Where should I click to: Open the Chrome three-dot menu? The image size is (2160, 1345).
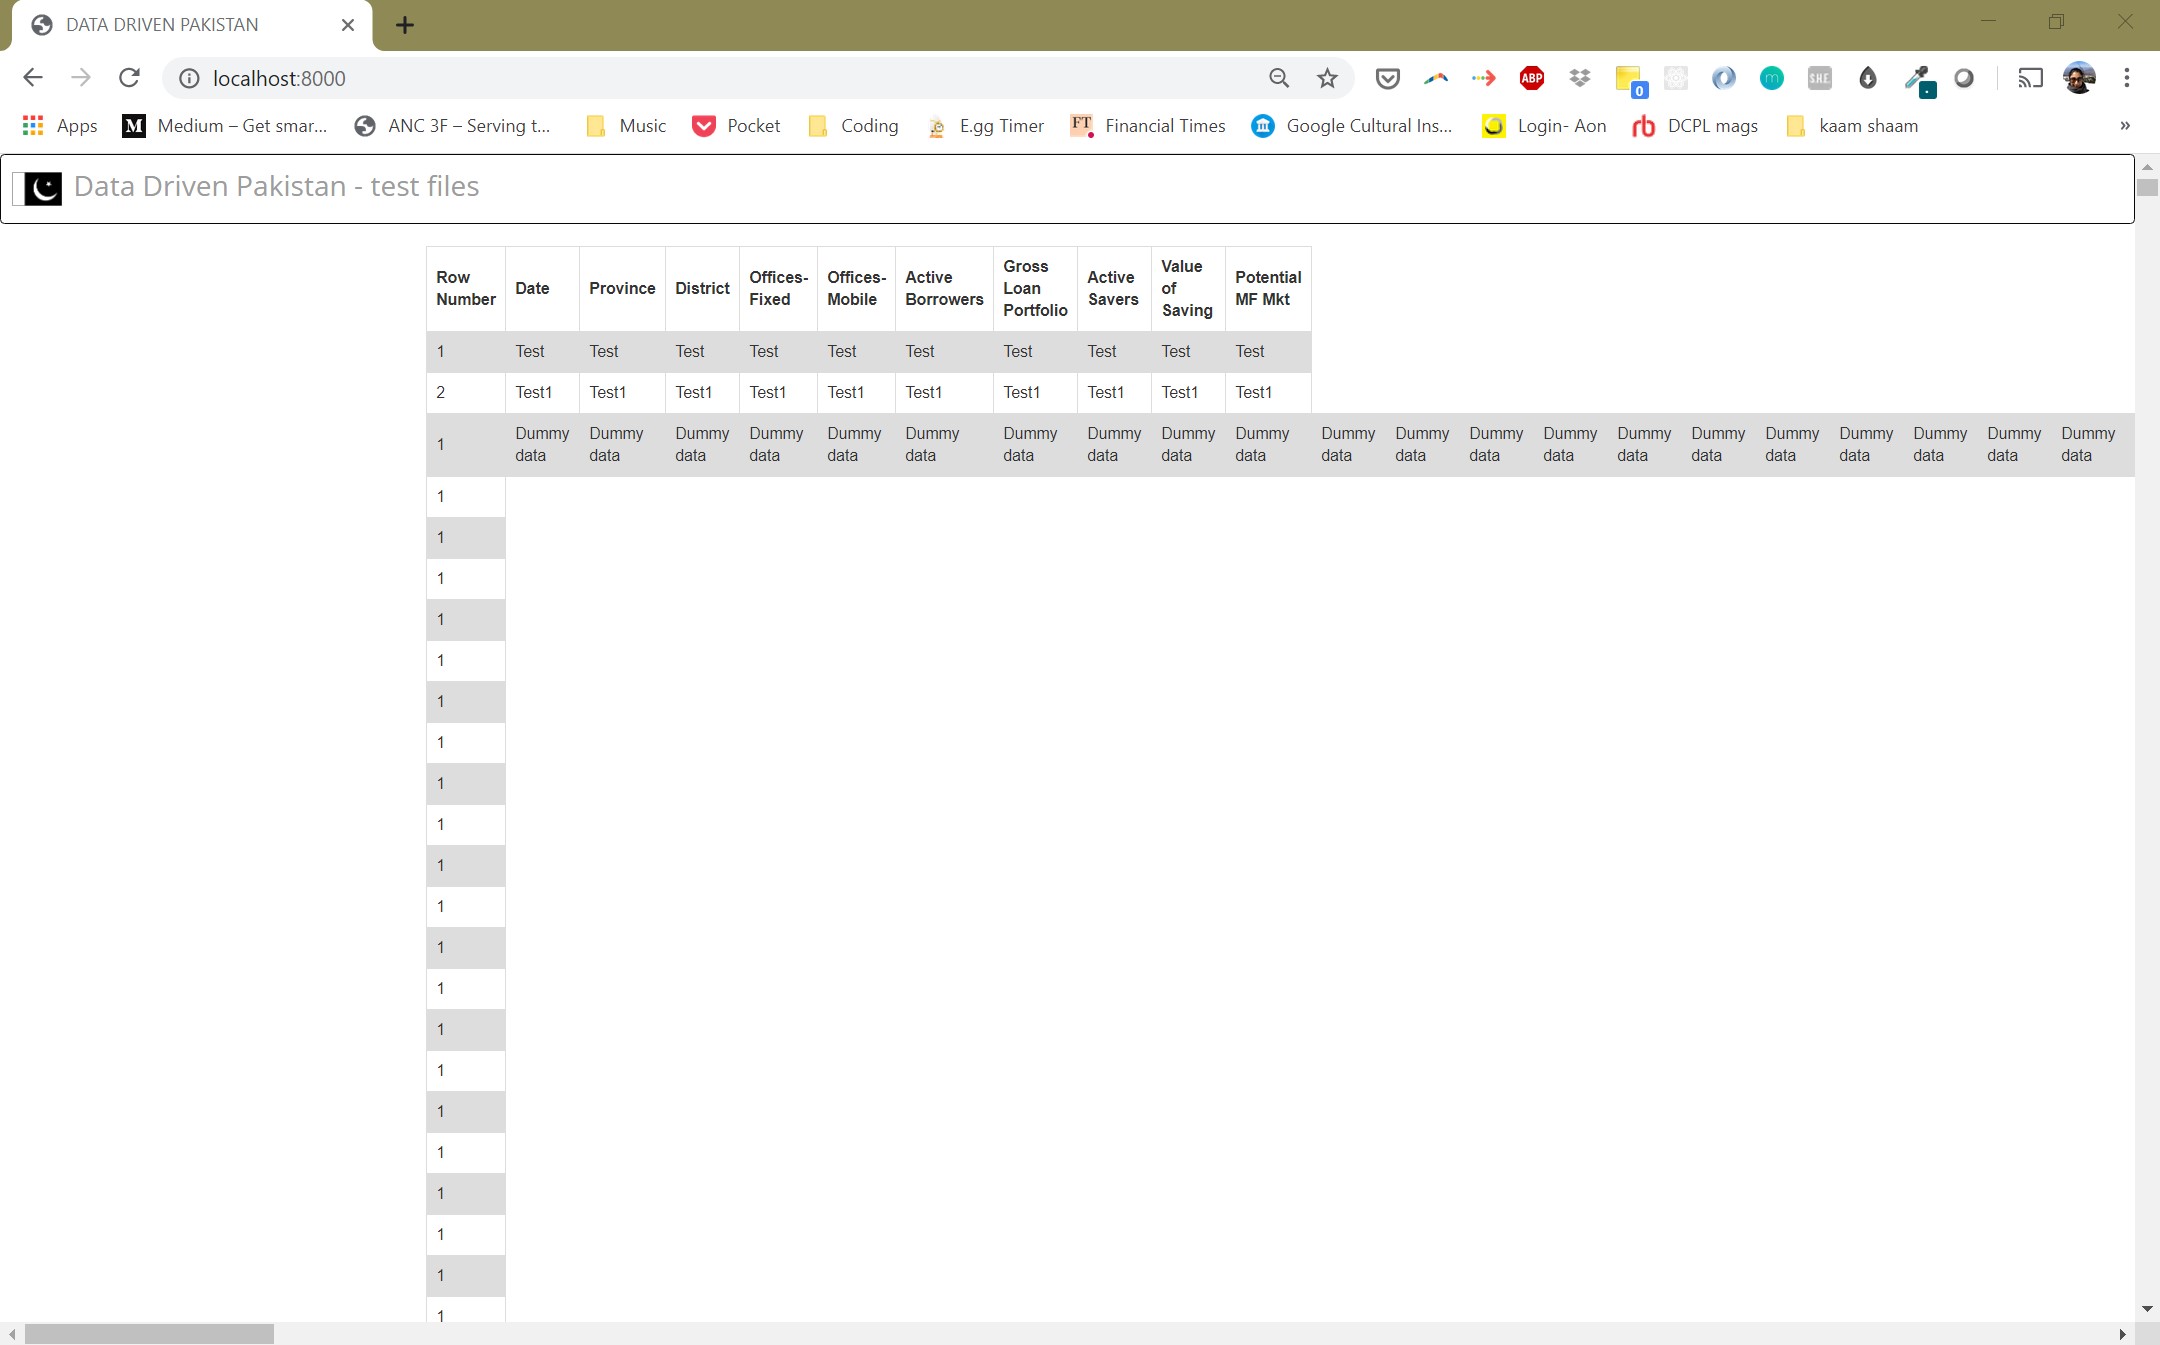2126,78
